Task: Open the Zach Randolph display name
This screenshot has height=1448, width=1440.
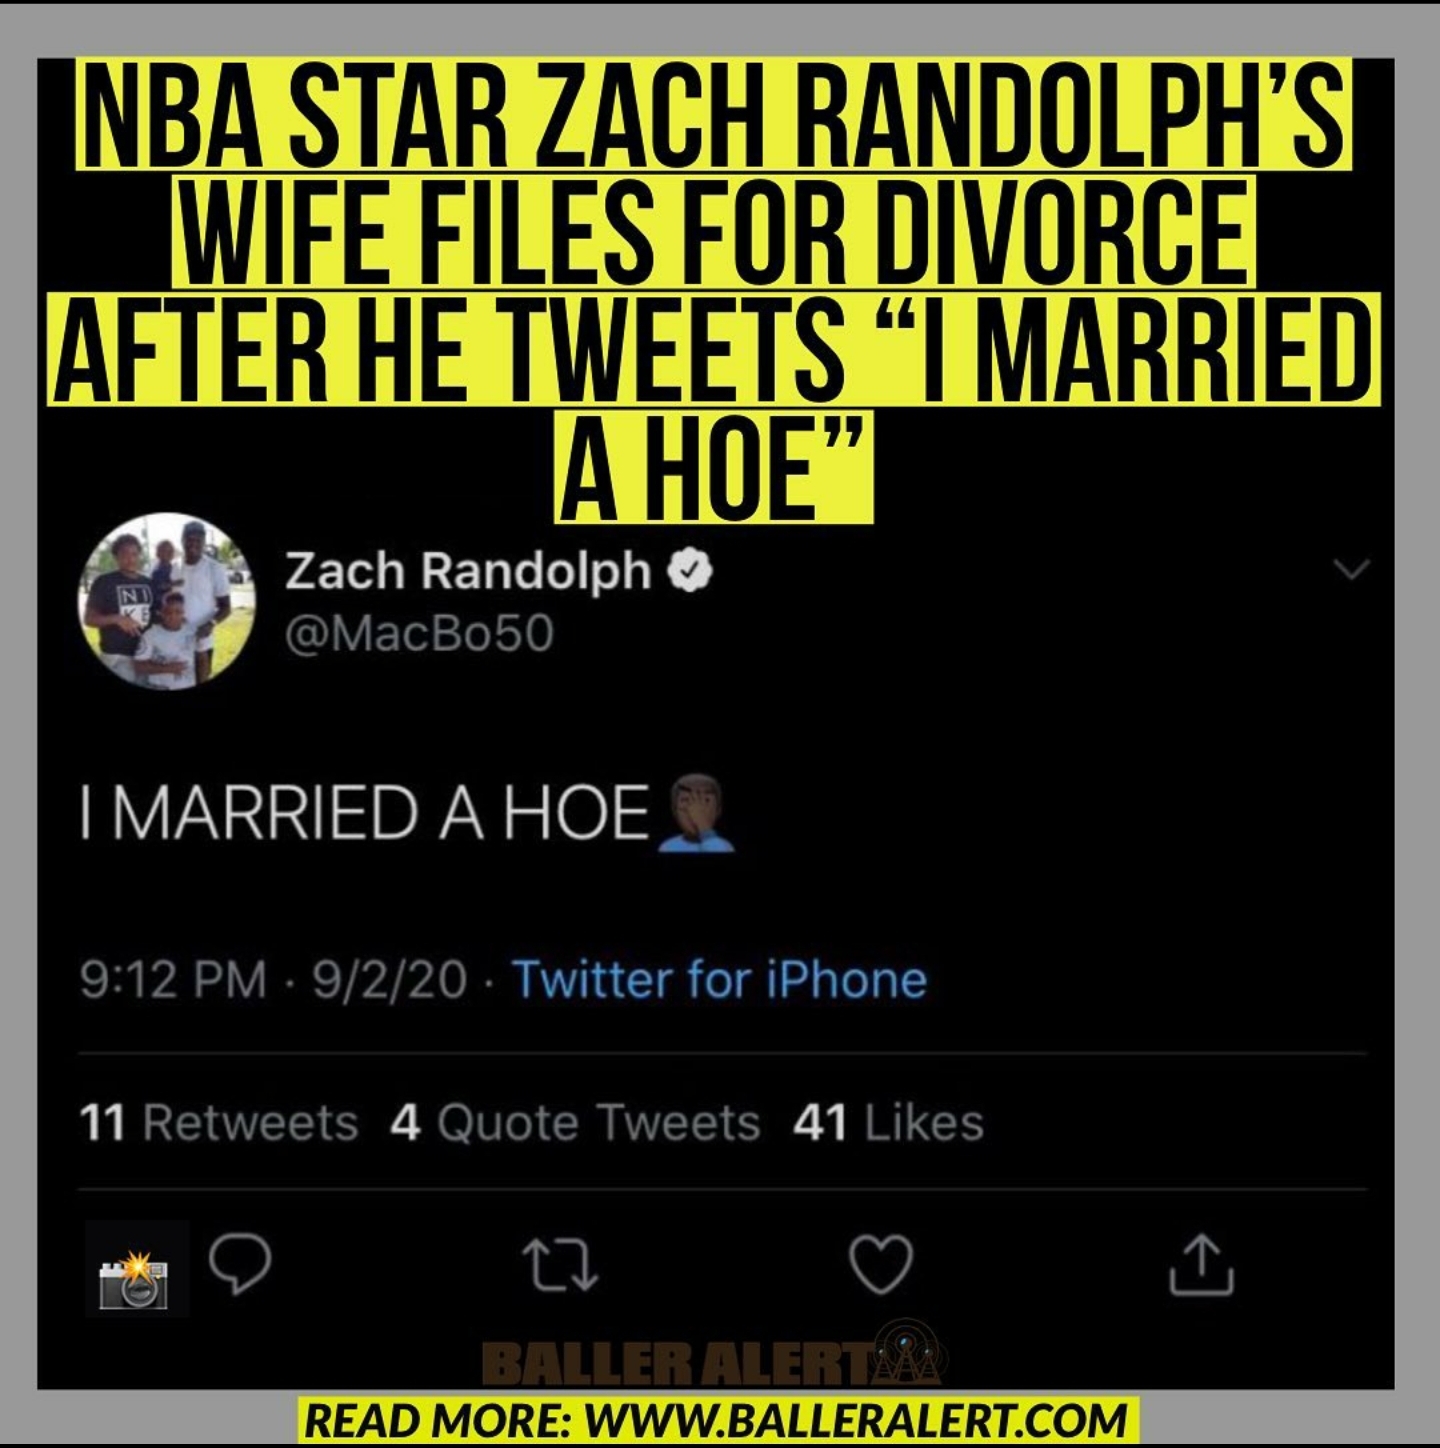Action: click(468, 571)
